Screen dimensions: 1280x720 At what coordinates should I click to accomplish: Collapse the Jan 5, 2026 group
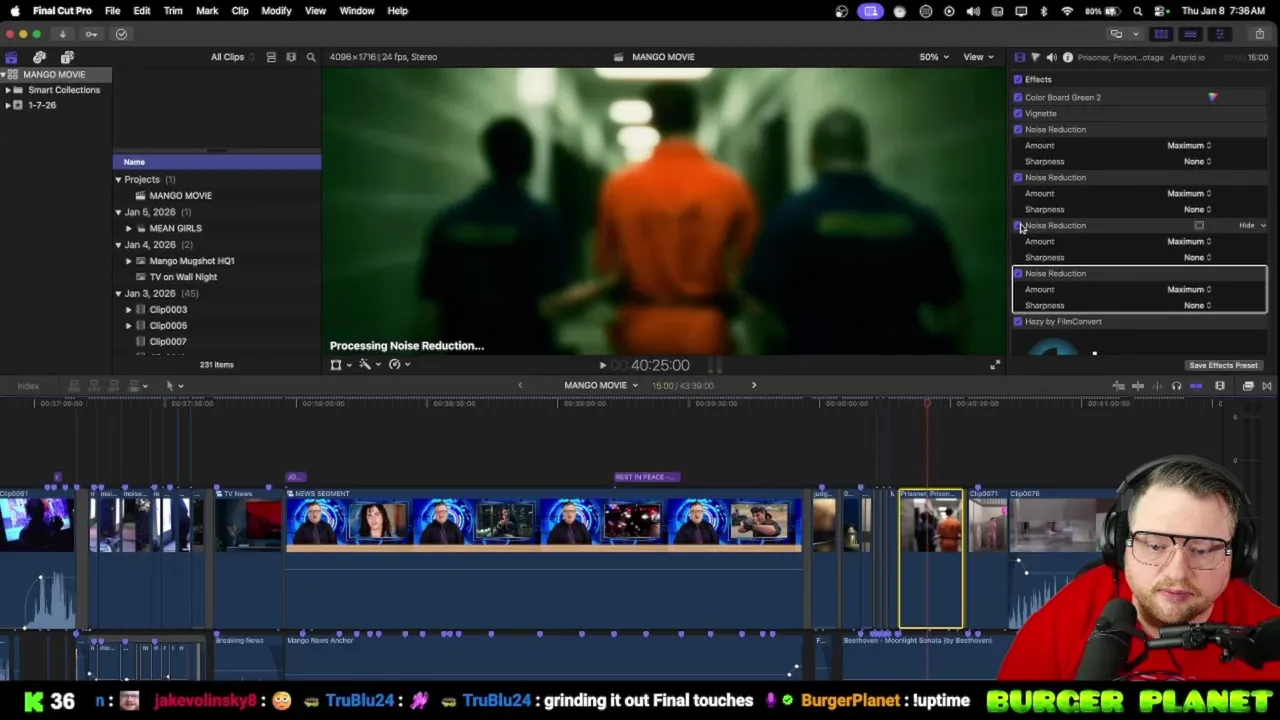118,212
